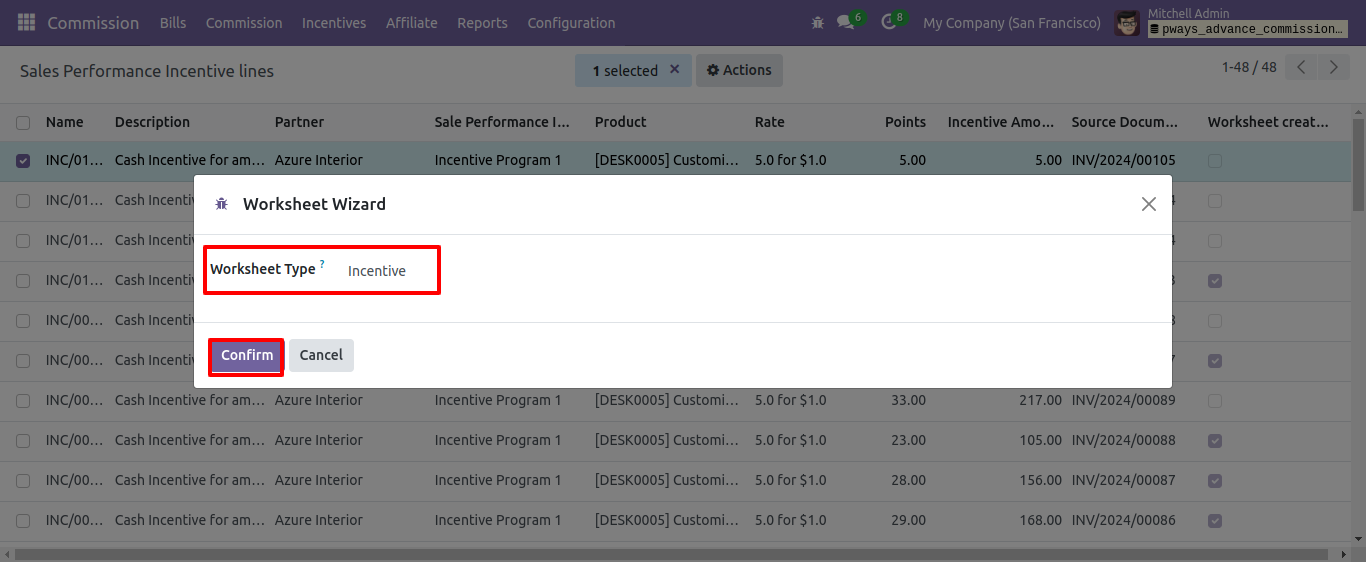Confirm the worksheet wizard
The image size is (1366, 562).
pos(247,355)
